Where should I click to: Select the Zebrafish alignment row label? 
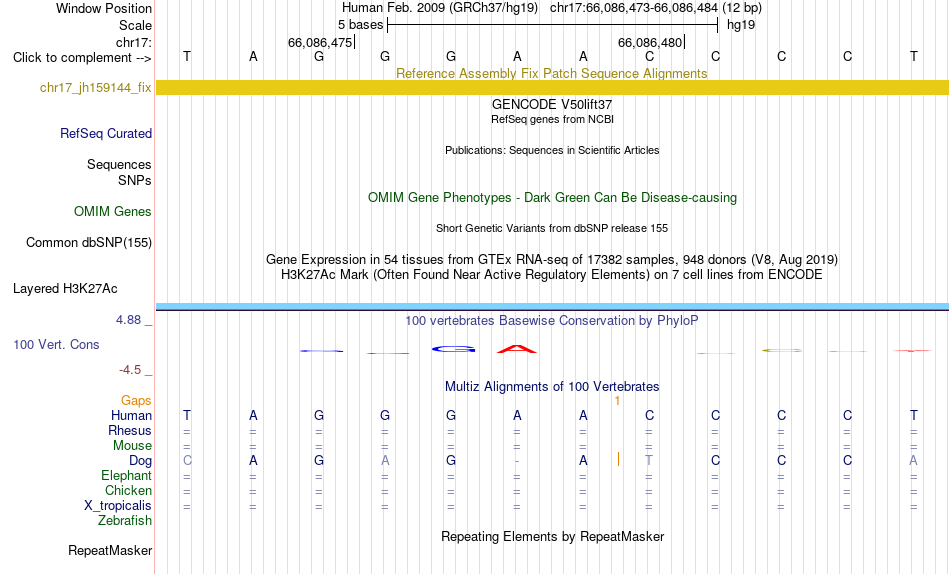(x=125, y=521)
